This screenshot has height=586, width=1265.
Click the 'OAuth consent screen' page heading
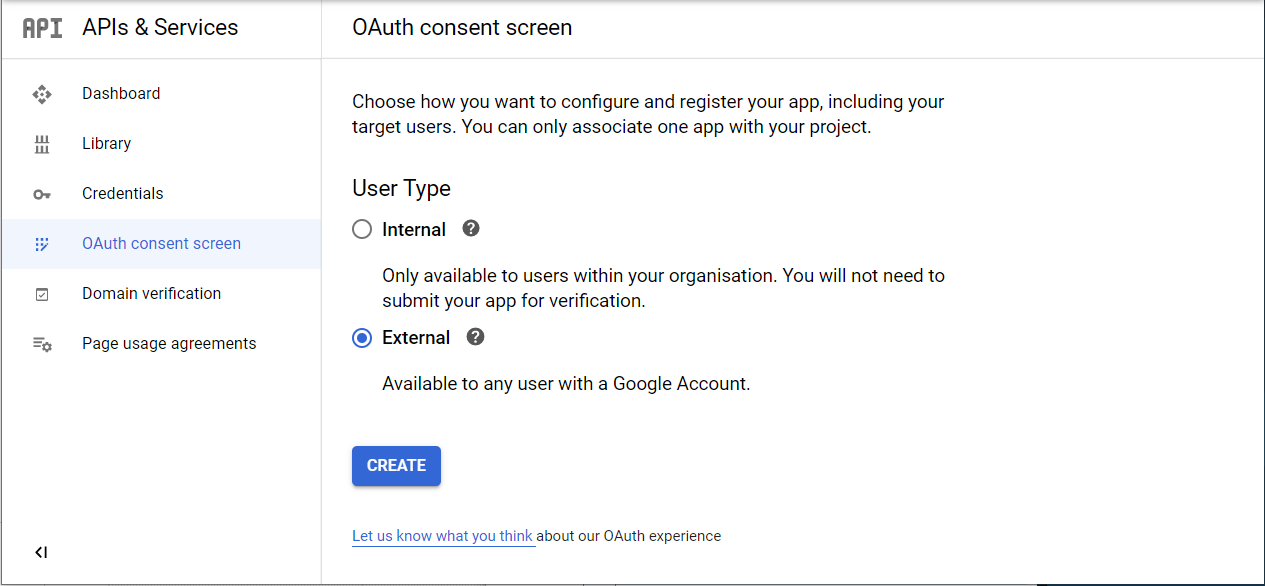tap(462, 28)
